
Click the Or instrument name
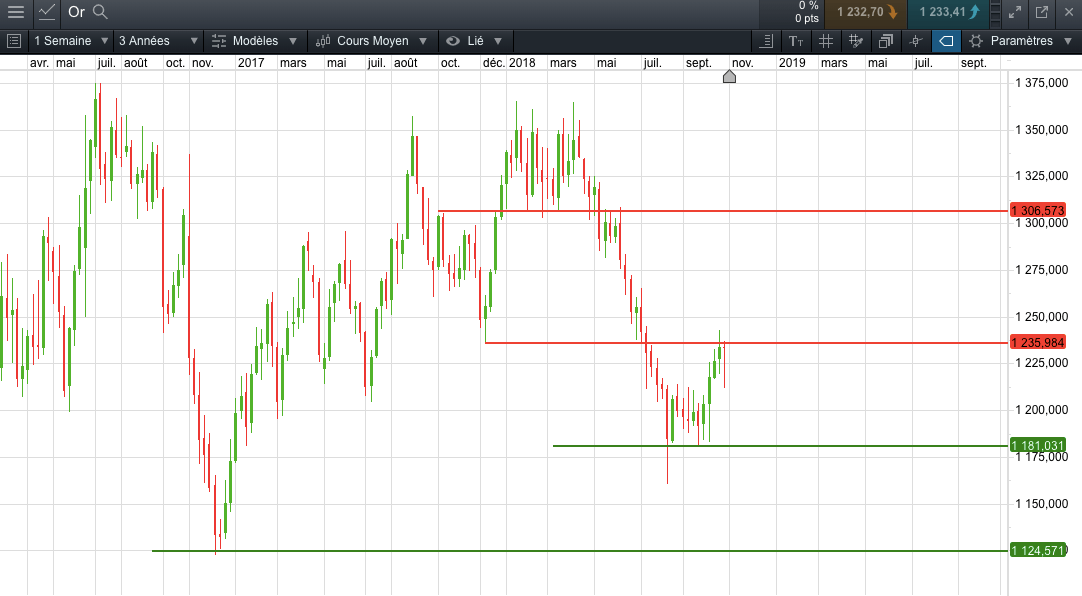pos(76,12)
